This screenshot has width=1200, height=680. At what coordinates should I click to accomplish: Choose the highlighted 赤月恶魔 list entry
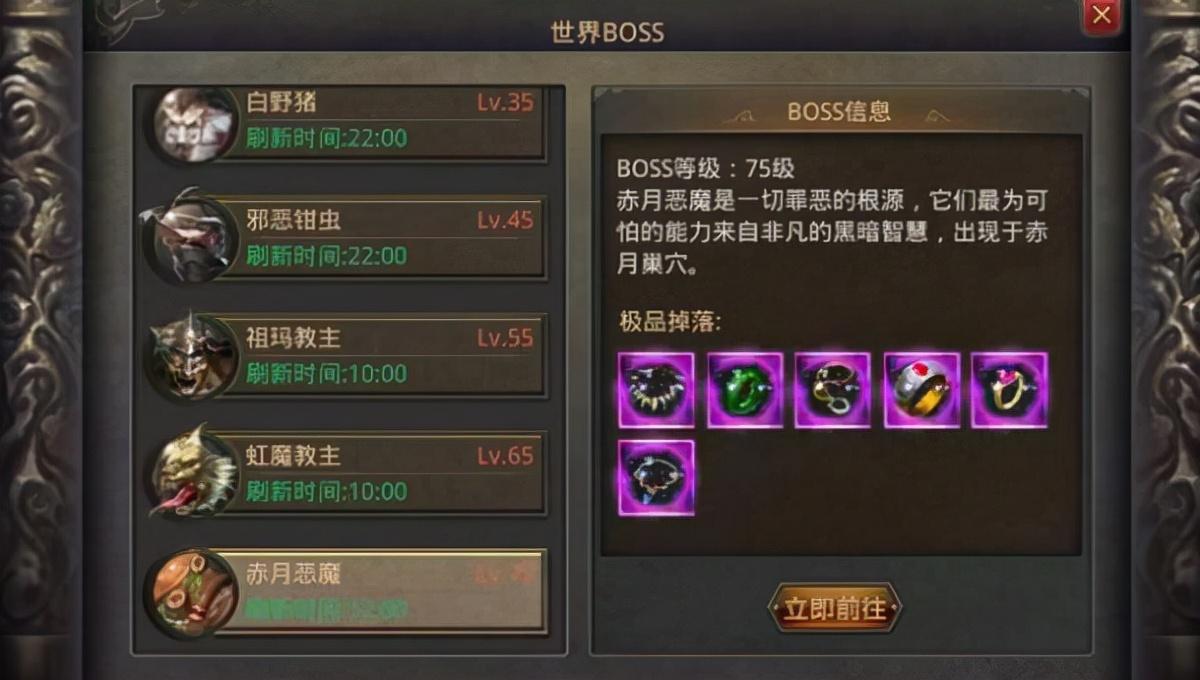346,591
